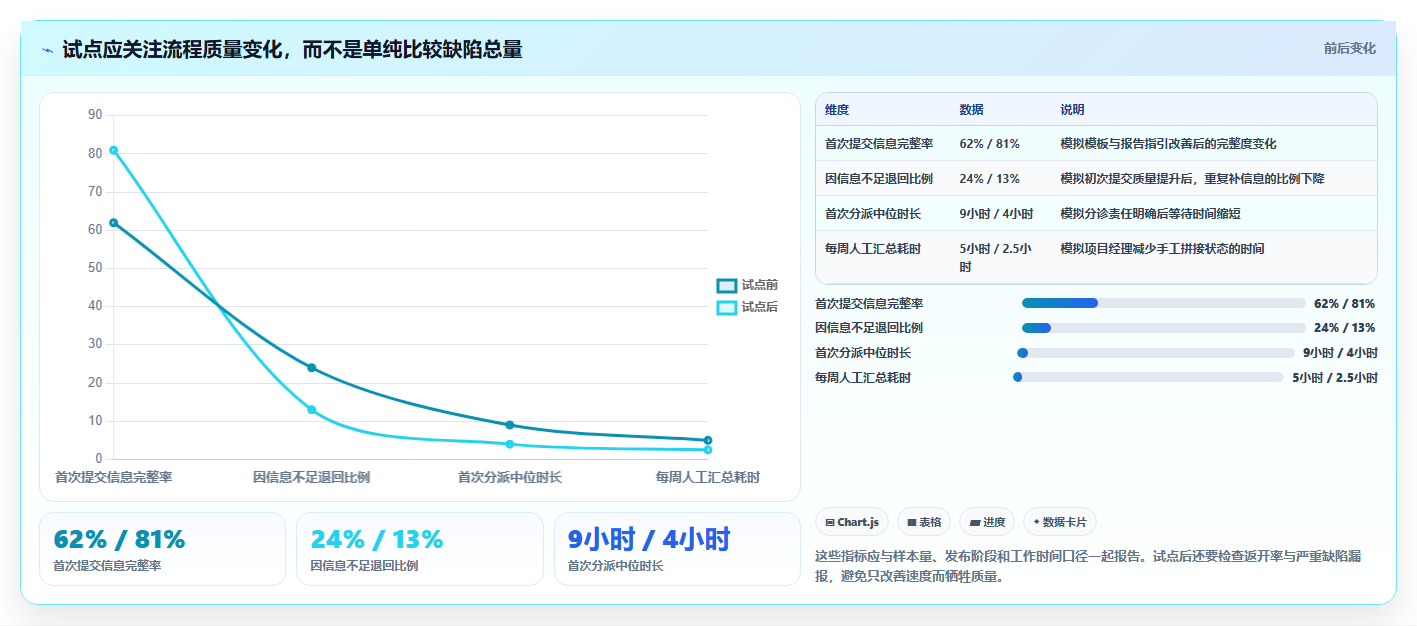The width and height of the screenshot is (1417, 626).
Task: Click the 5小时 / 2.5小时 table value
Action: click(996, 258)
